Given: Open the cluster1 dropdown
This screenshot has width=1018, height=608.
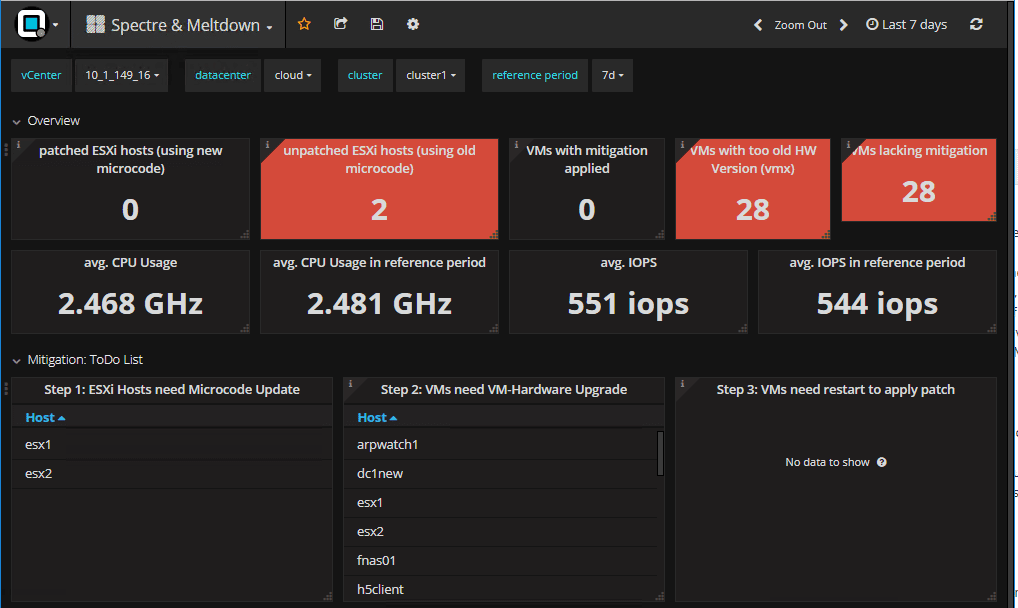Looking at the screenshot, I should [430, 75].
